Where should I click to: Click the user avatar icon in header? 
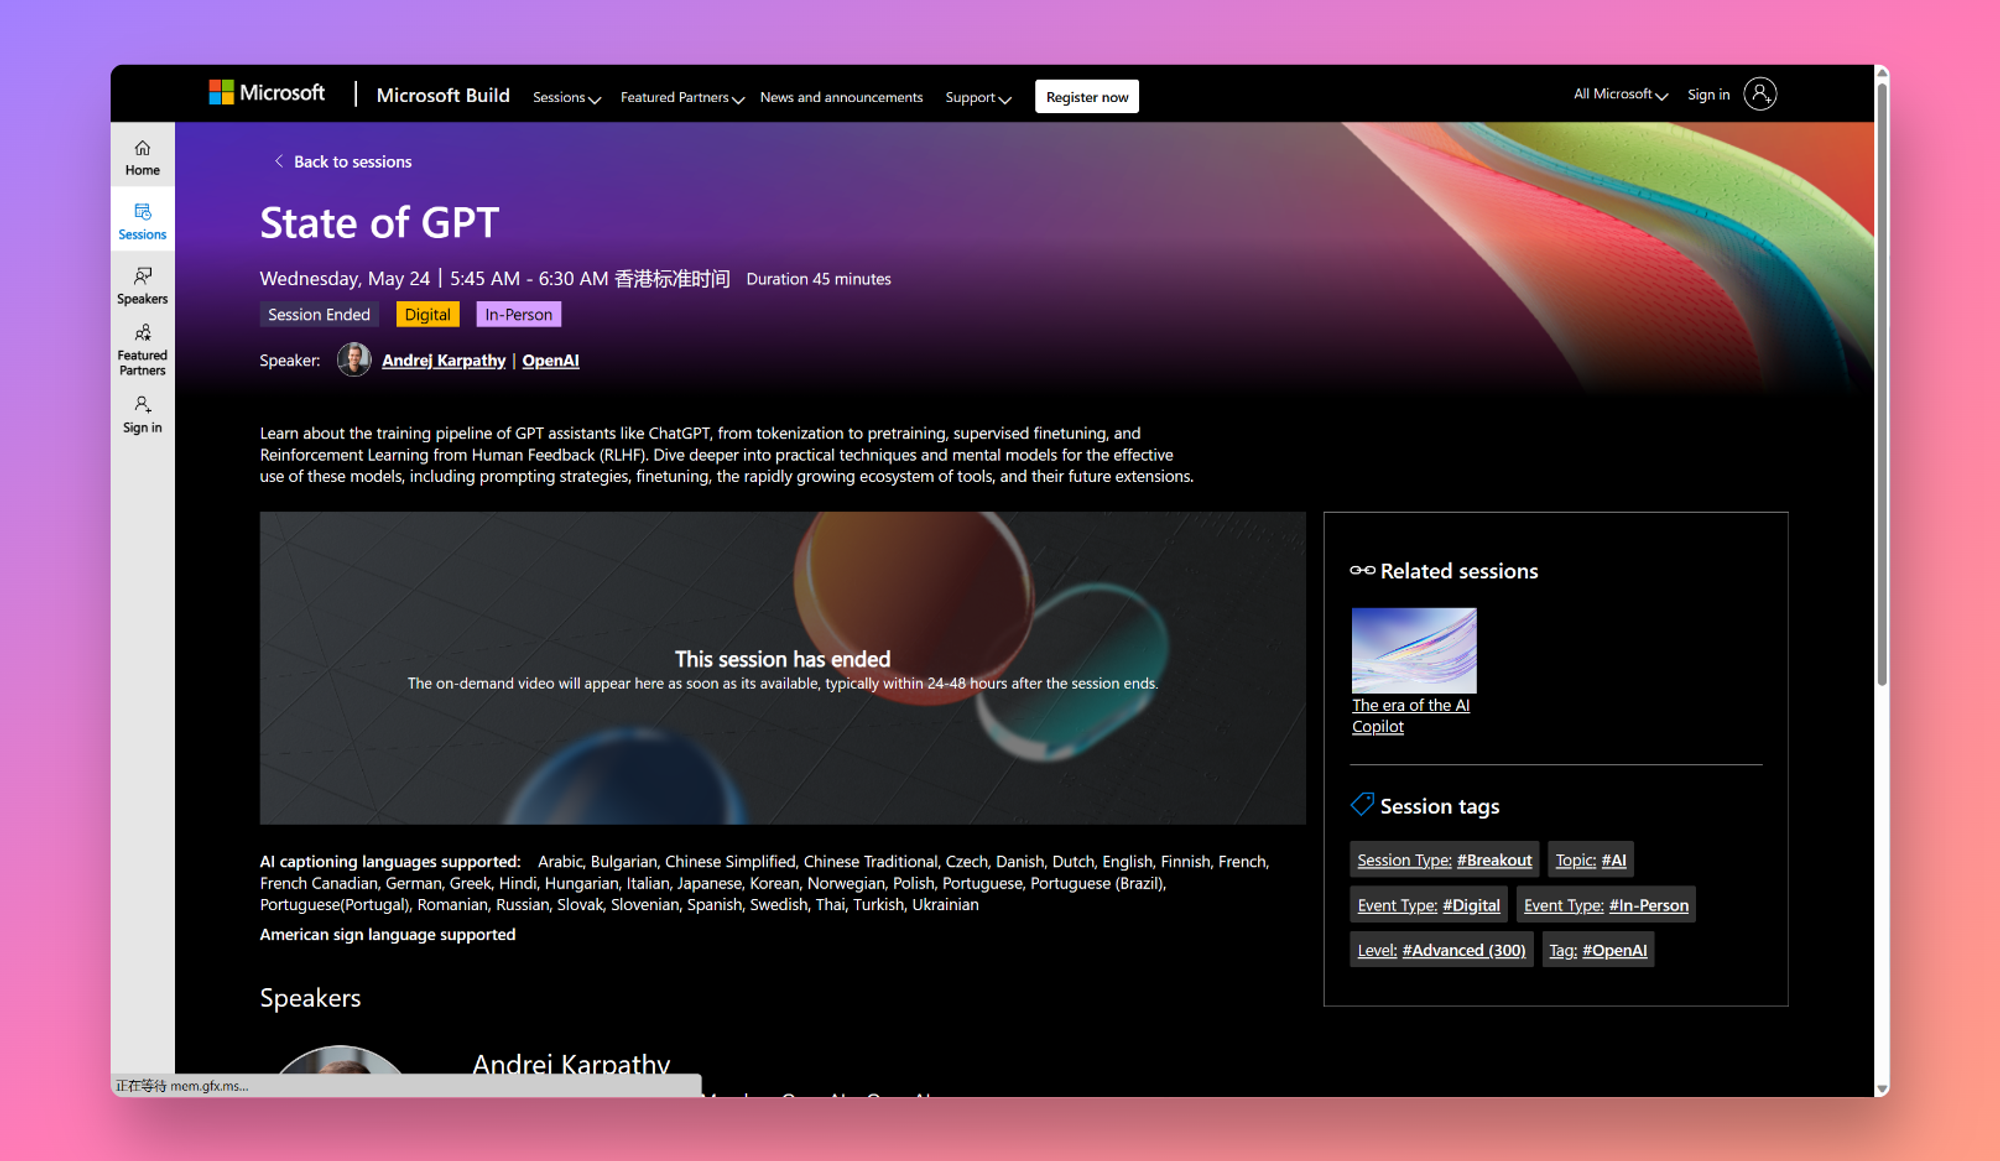coord(1760,94)
